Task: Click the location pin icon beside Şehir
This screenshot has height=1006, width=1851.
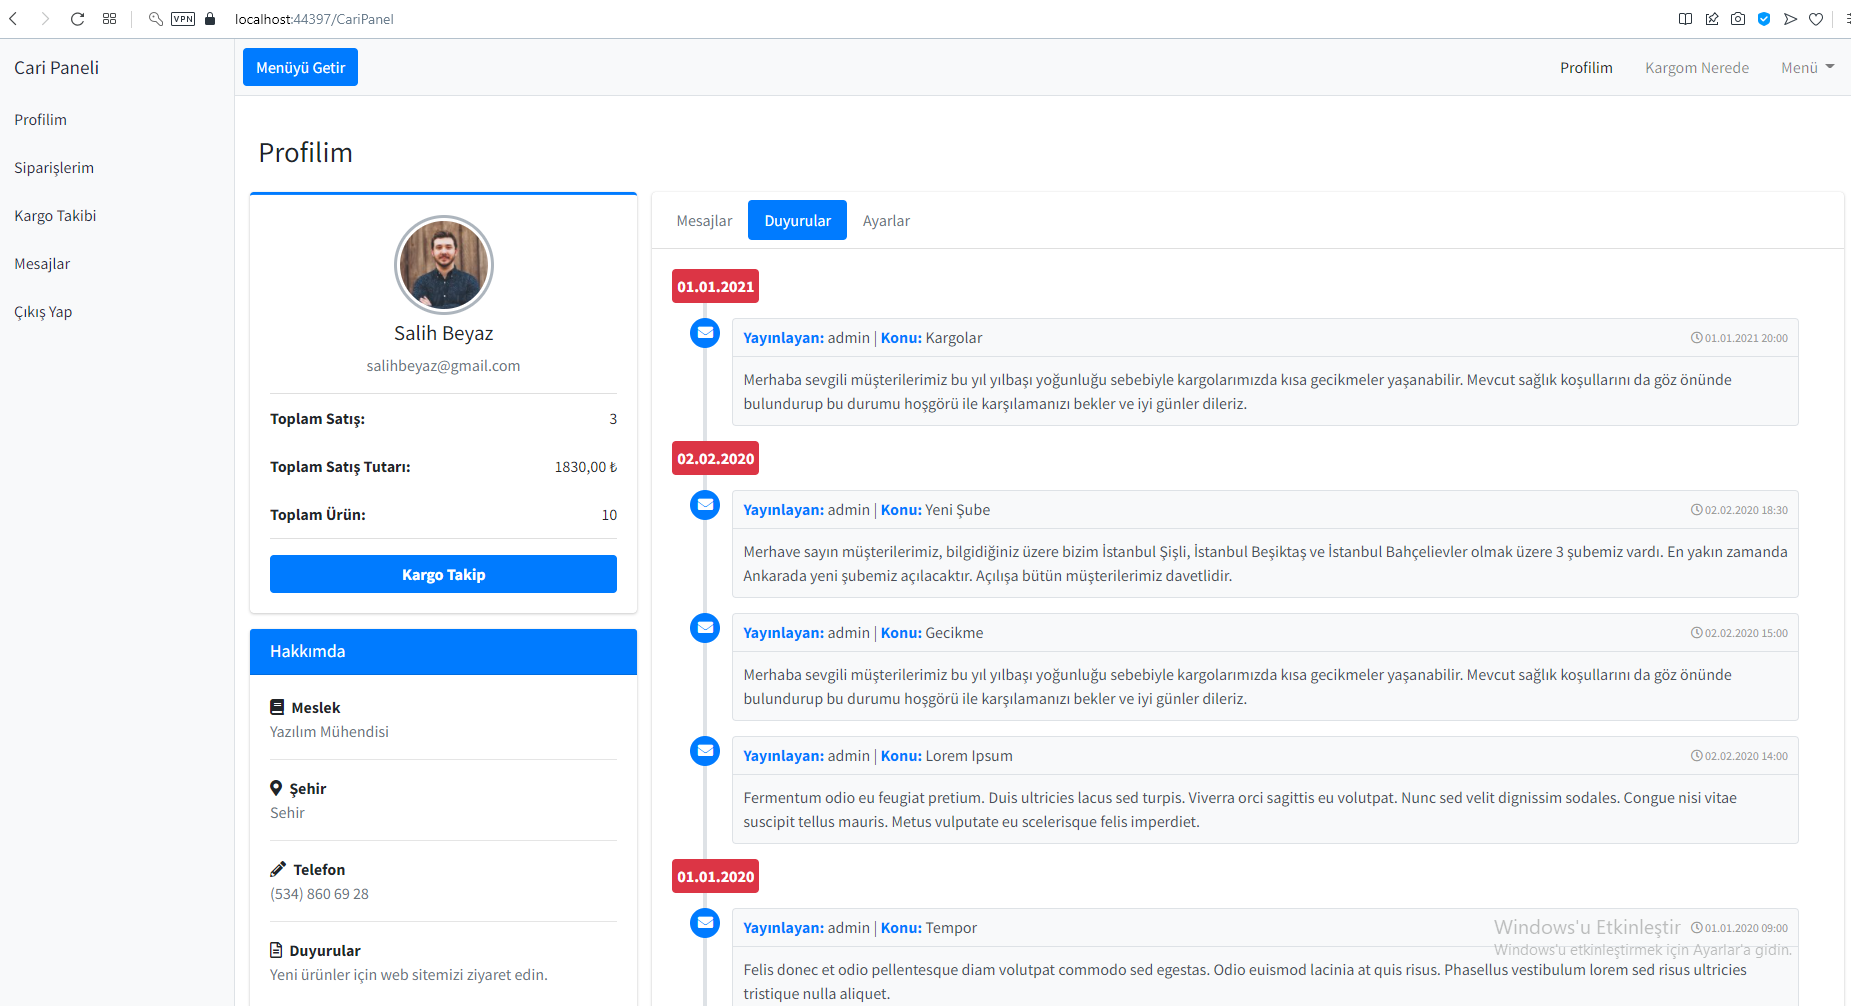Action: [x=276, y=788]
